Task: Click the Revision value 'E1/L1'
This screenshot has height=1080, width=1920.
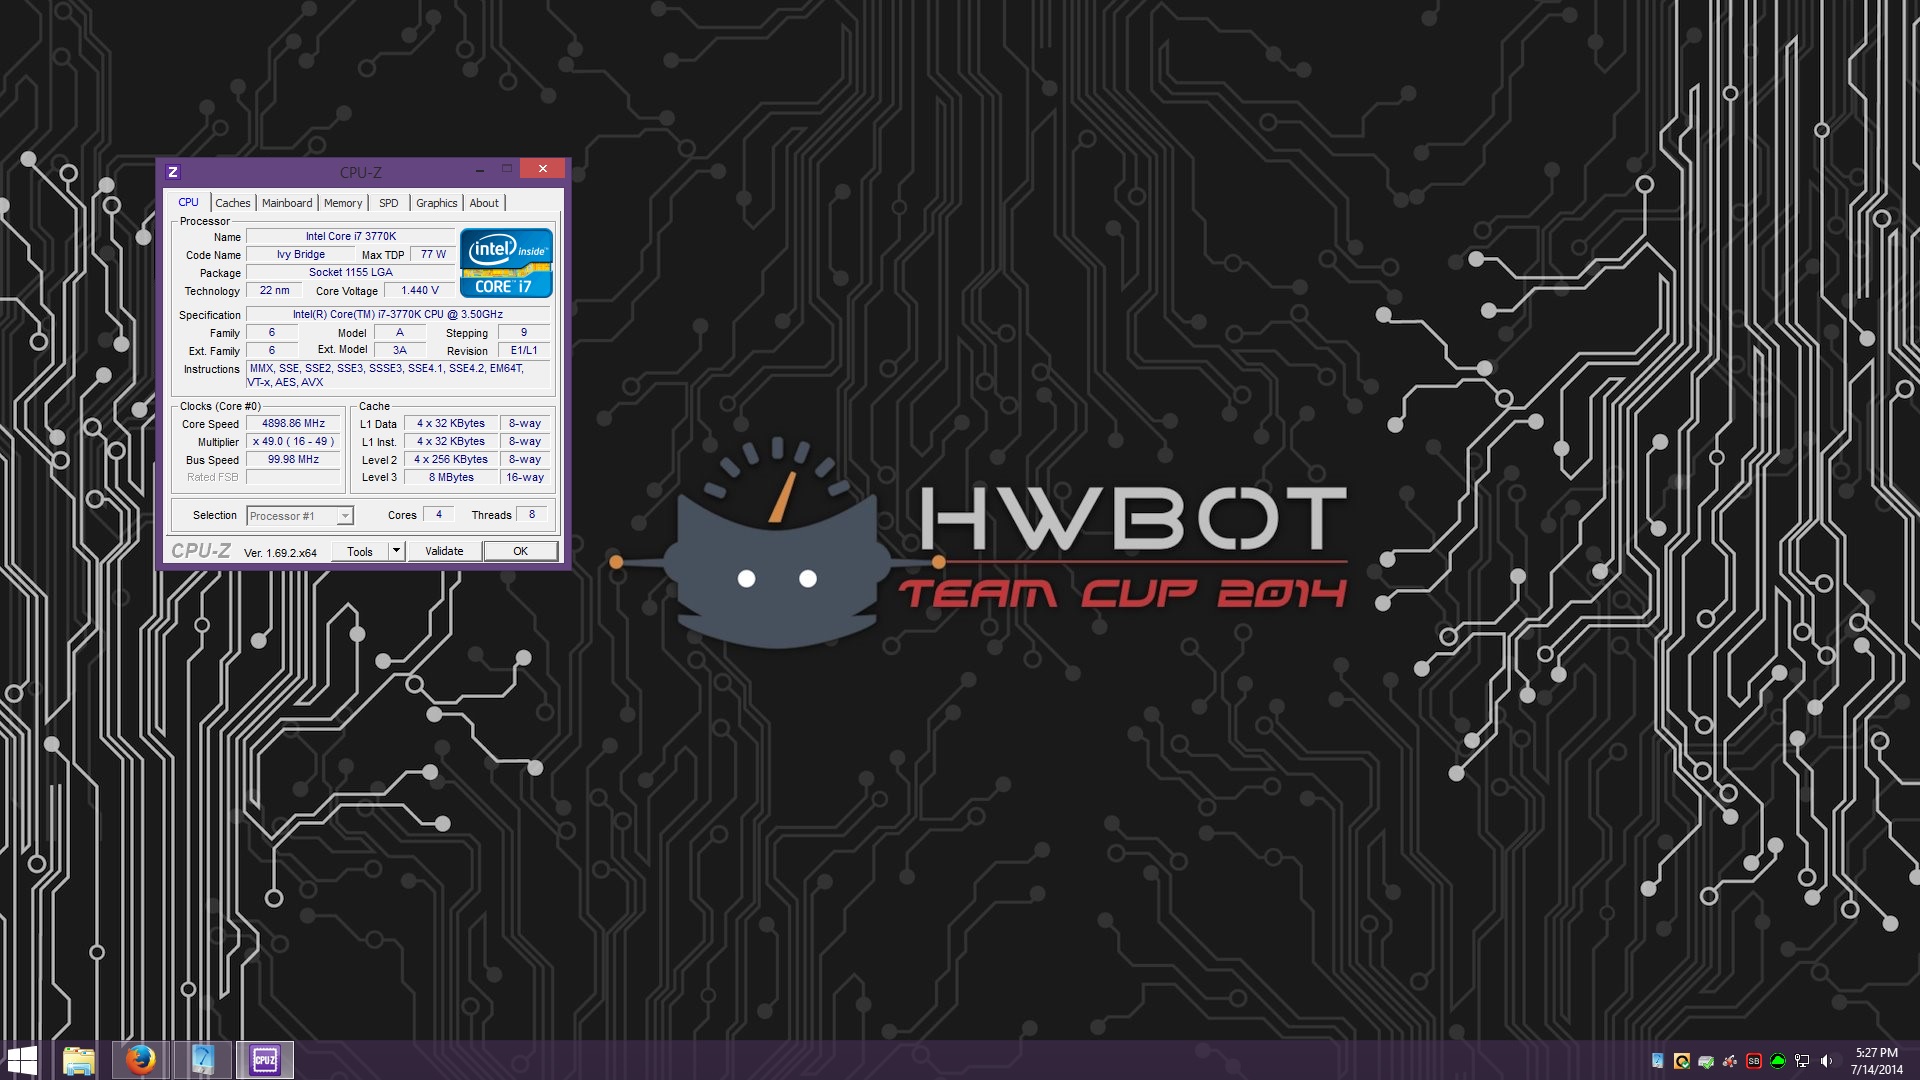Action: coord(523,351)
